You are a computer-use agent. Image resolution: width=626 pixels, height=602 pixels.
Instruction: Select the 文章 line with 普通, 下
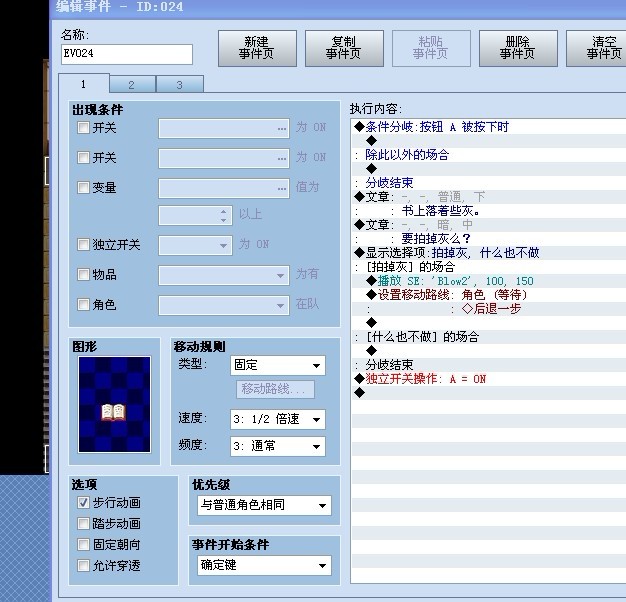489,197
